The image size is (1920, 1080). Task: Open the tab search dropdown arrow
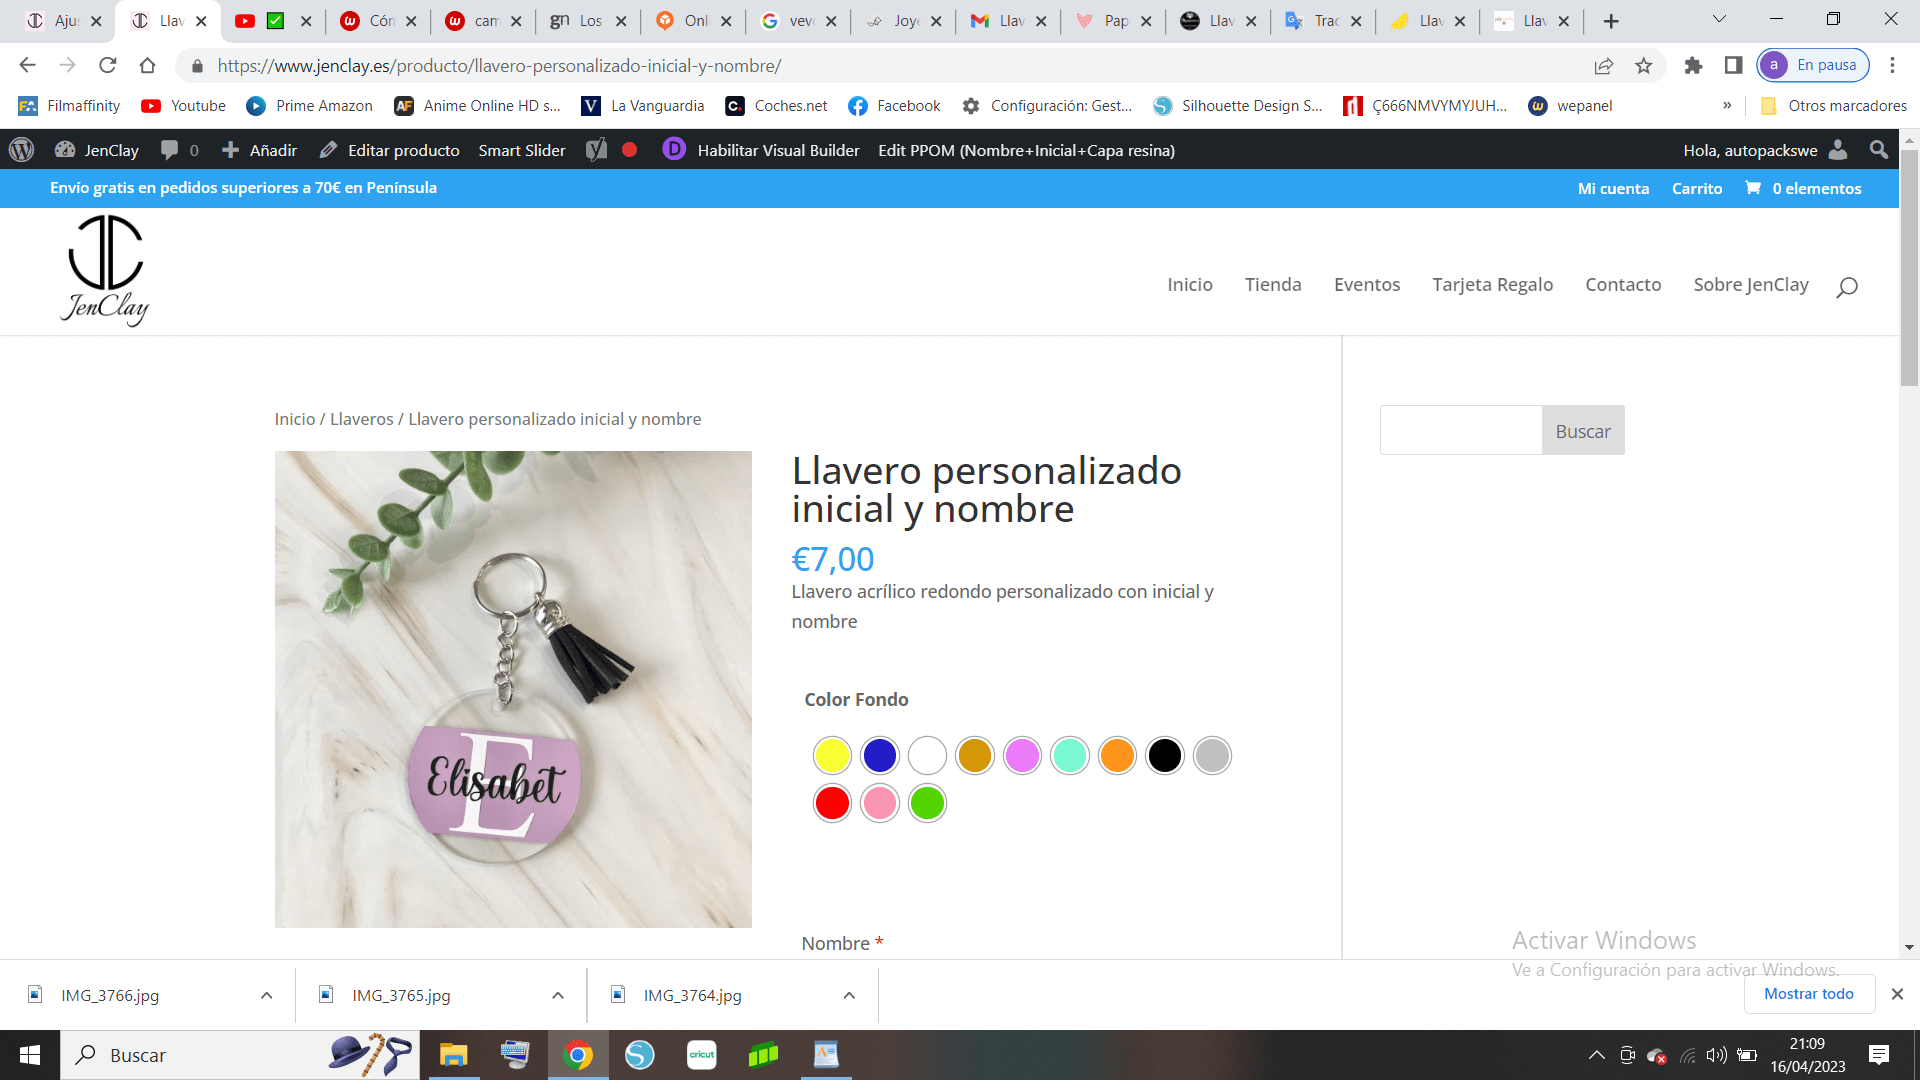(1719, 19)
